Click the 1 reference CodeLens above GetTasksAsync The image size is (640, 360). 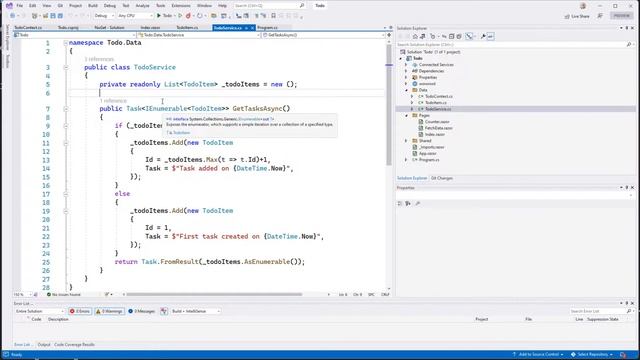click(x=113, y=101)
